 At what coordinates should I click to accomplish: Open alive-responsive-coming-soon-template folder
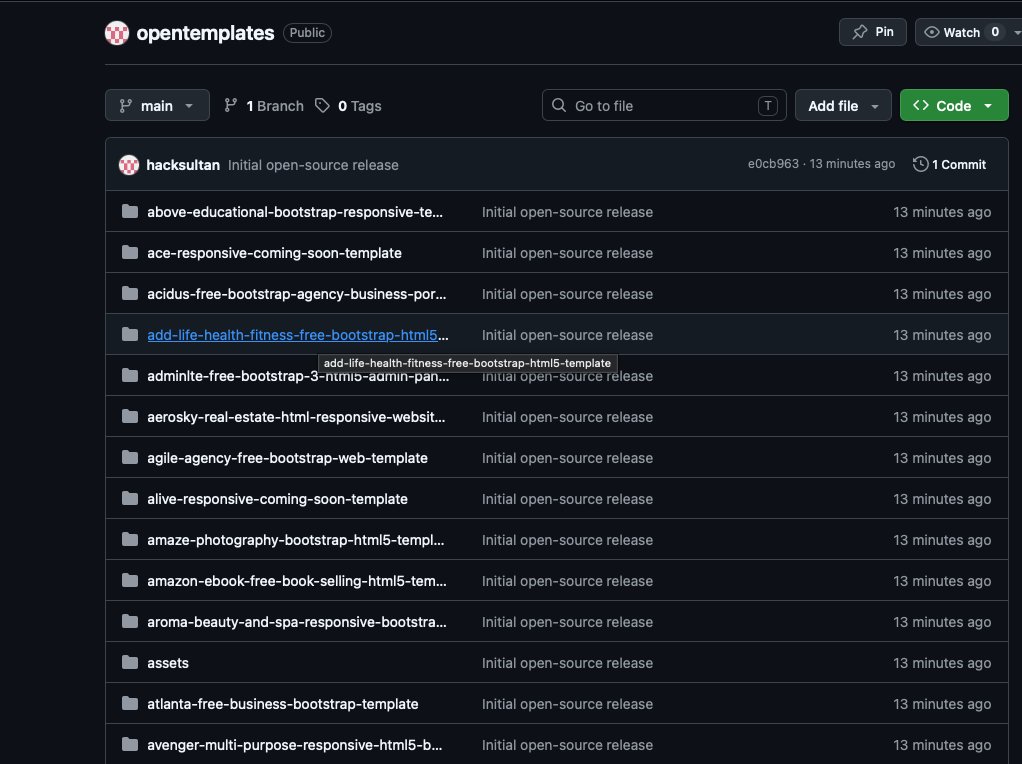pyautogui.click(x=278, y=499)
